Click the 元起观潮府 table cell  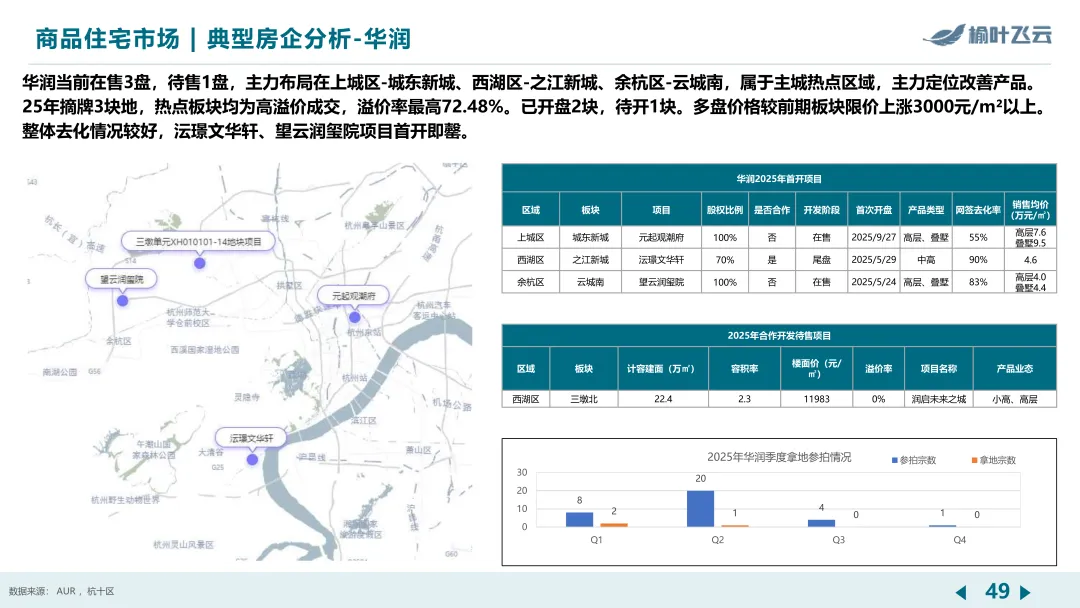[661, 238]
